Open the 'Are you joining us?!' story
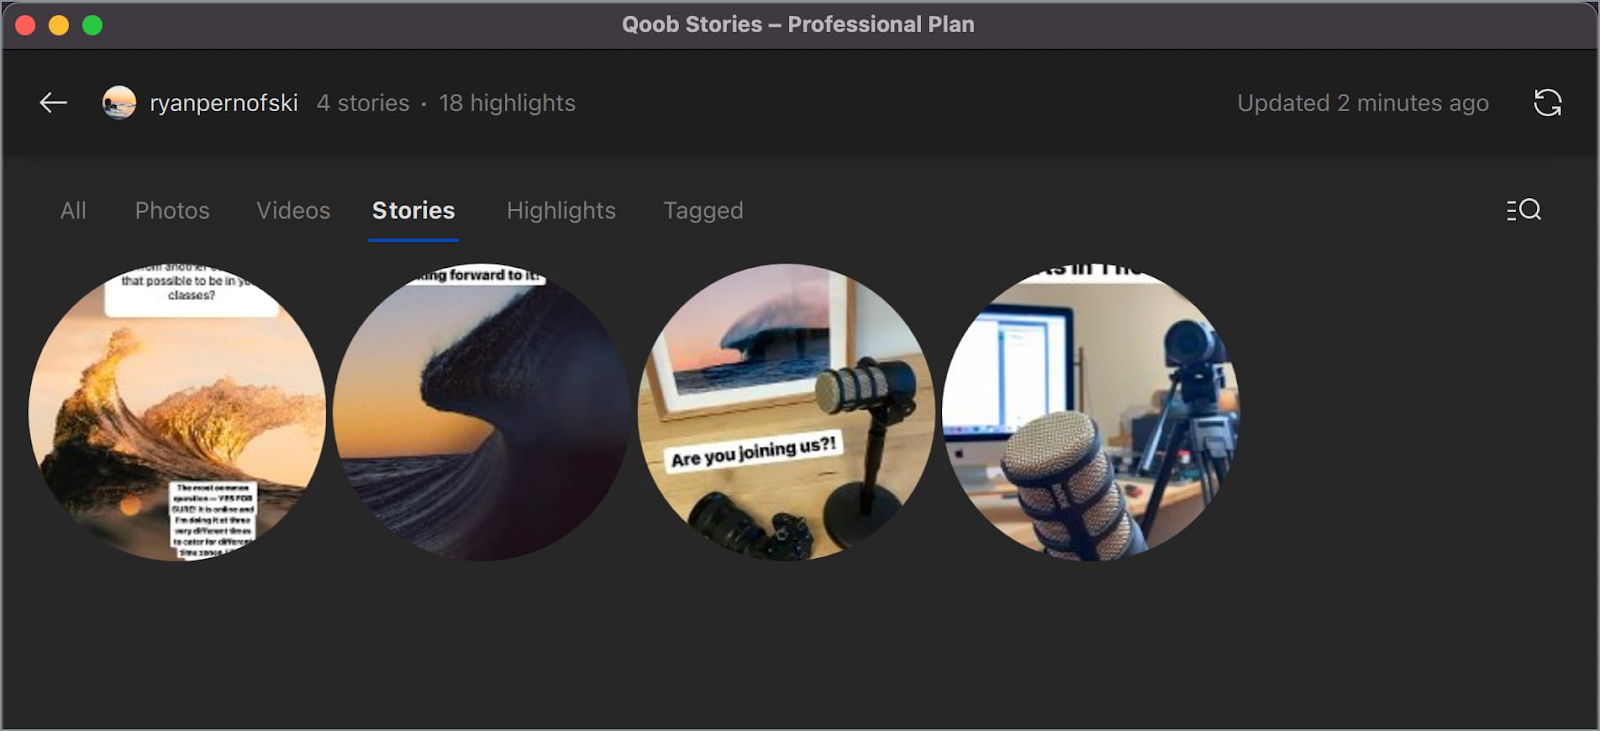The height and width of the screenshot is (731, 1600). click(x=786, y=412)
